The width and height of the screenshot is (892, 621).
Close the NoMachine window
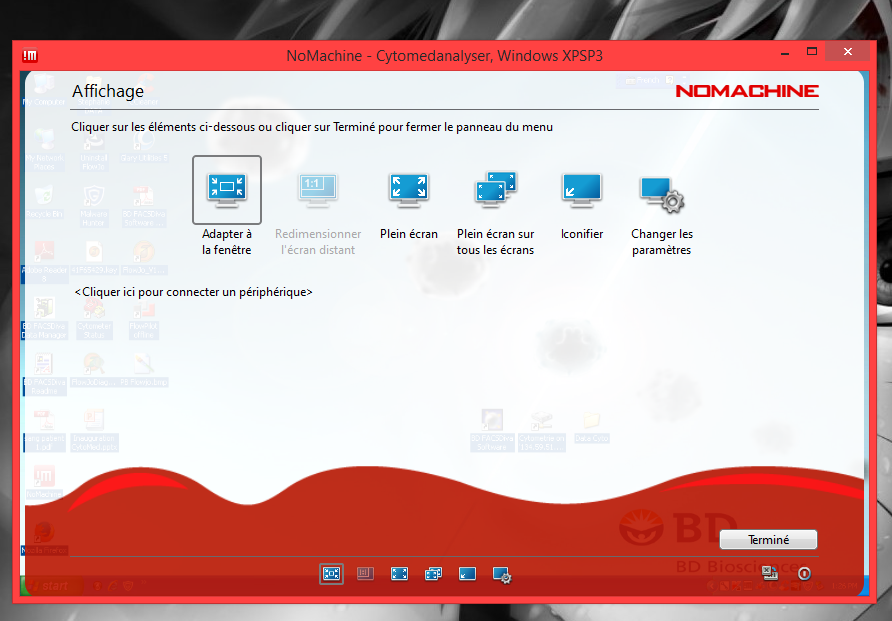tap(848, 52)
